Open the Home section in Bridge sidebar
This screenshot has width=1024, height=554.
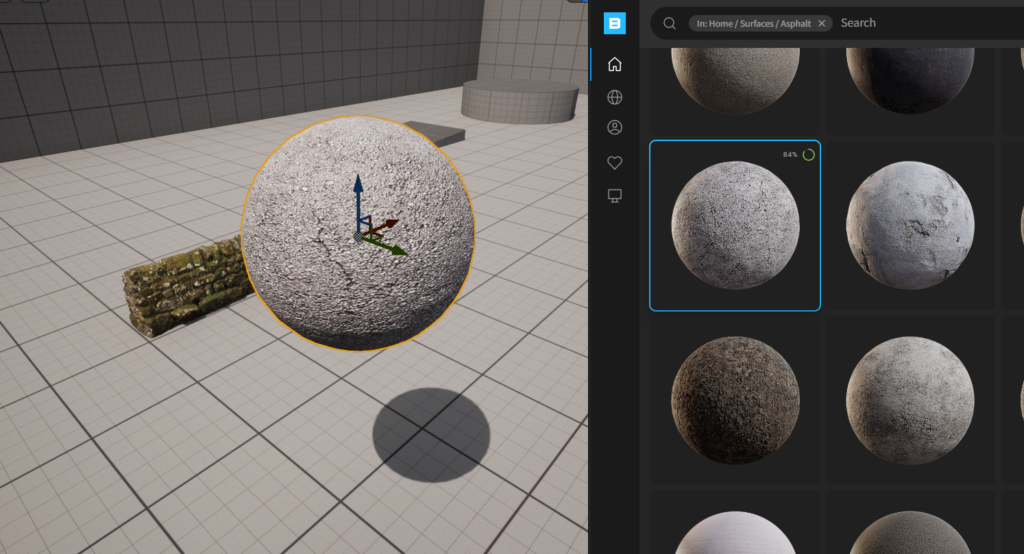click(x=615, y=64)
